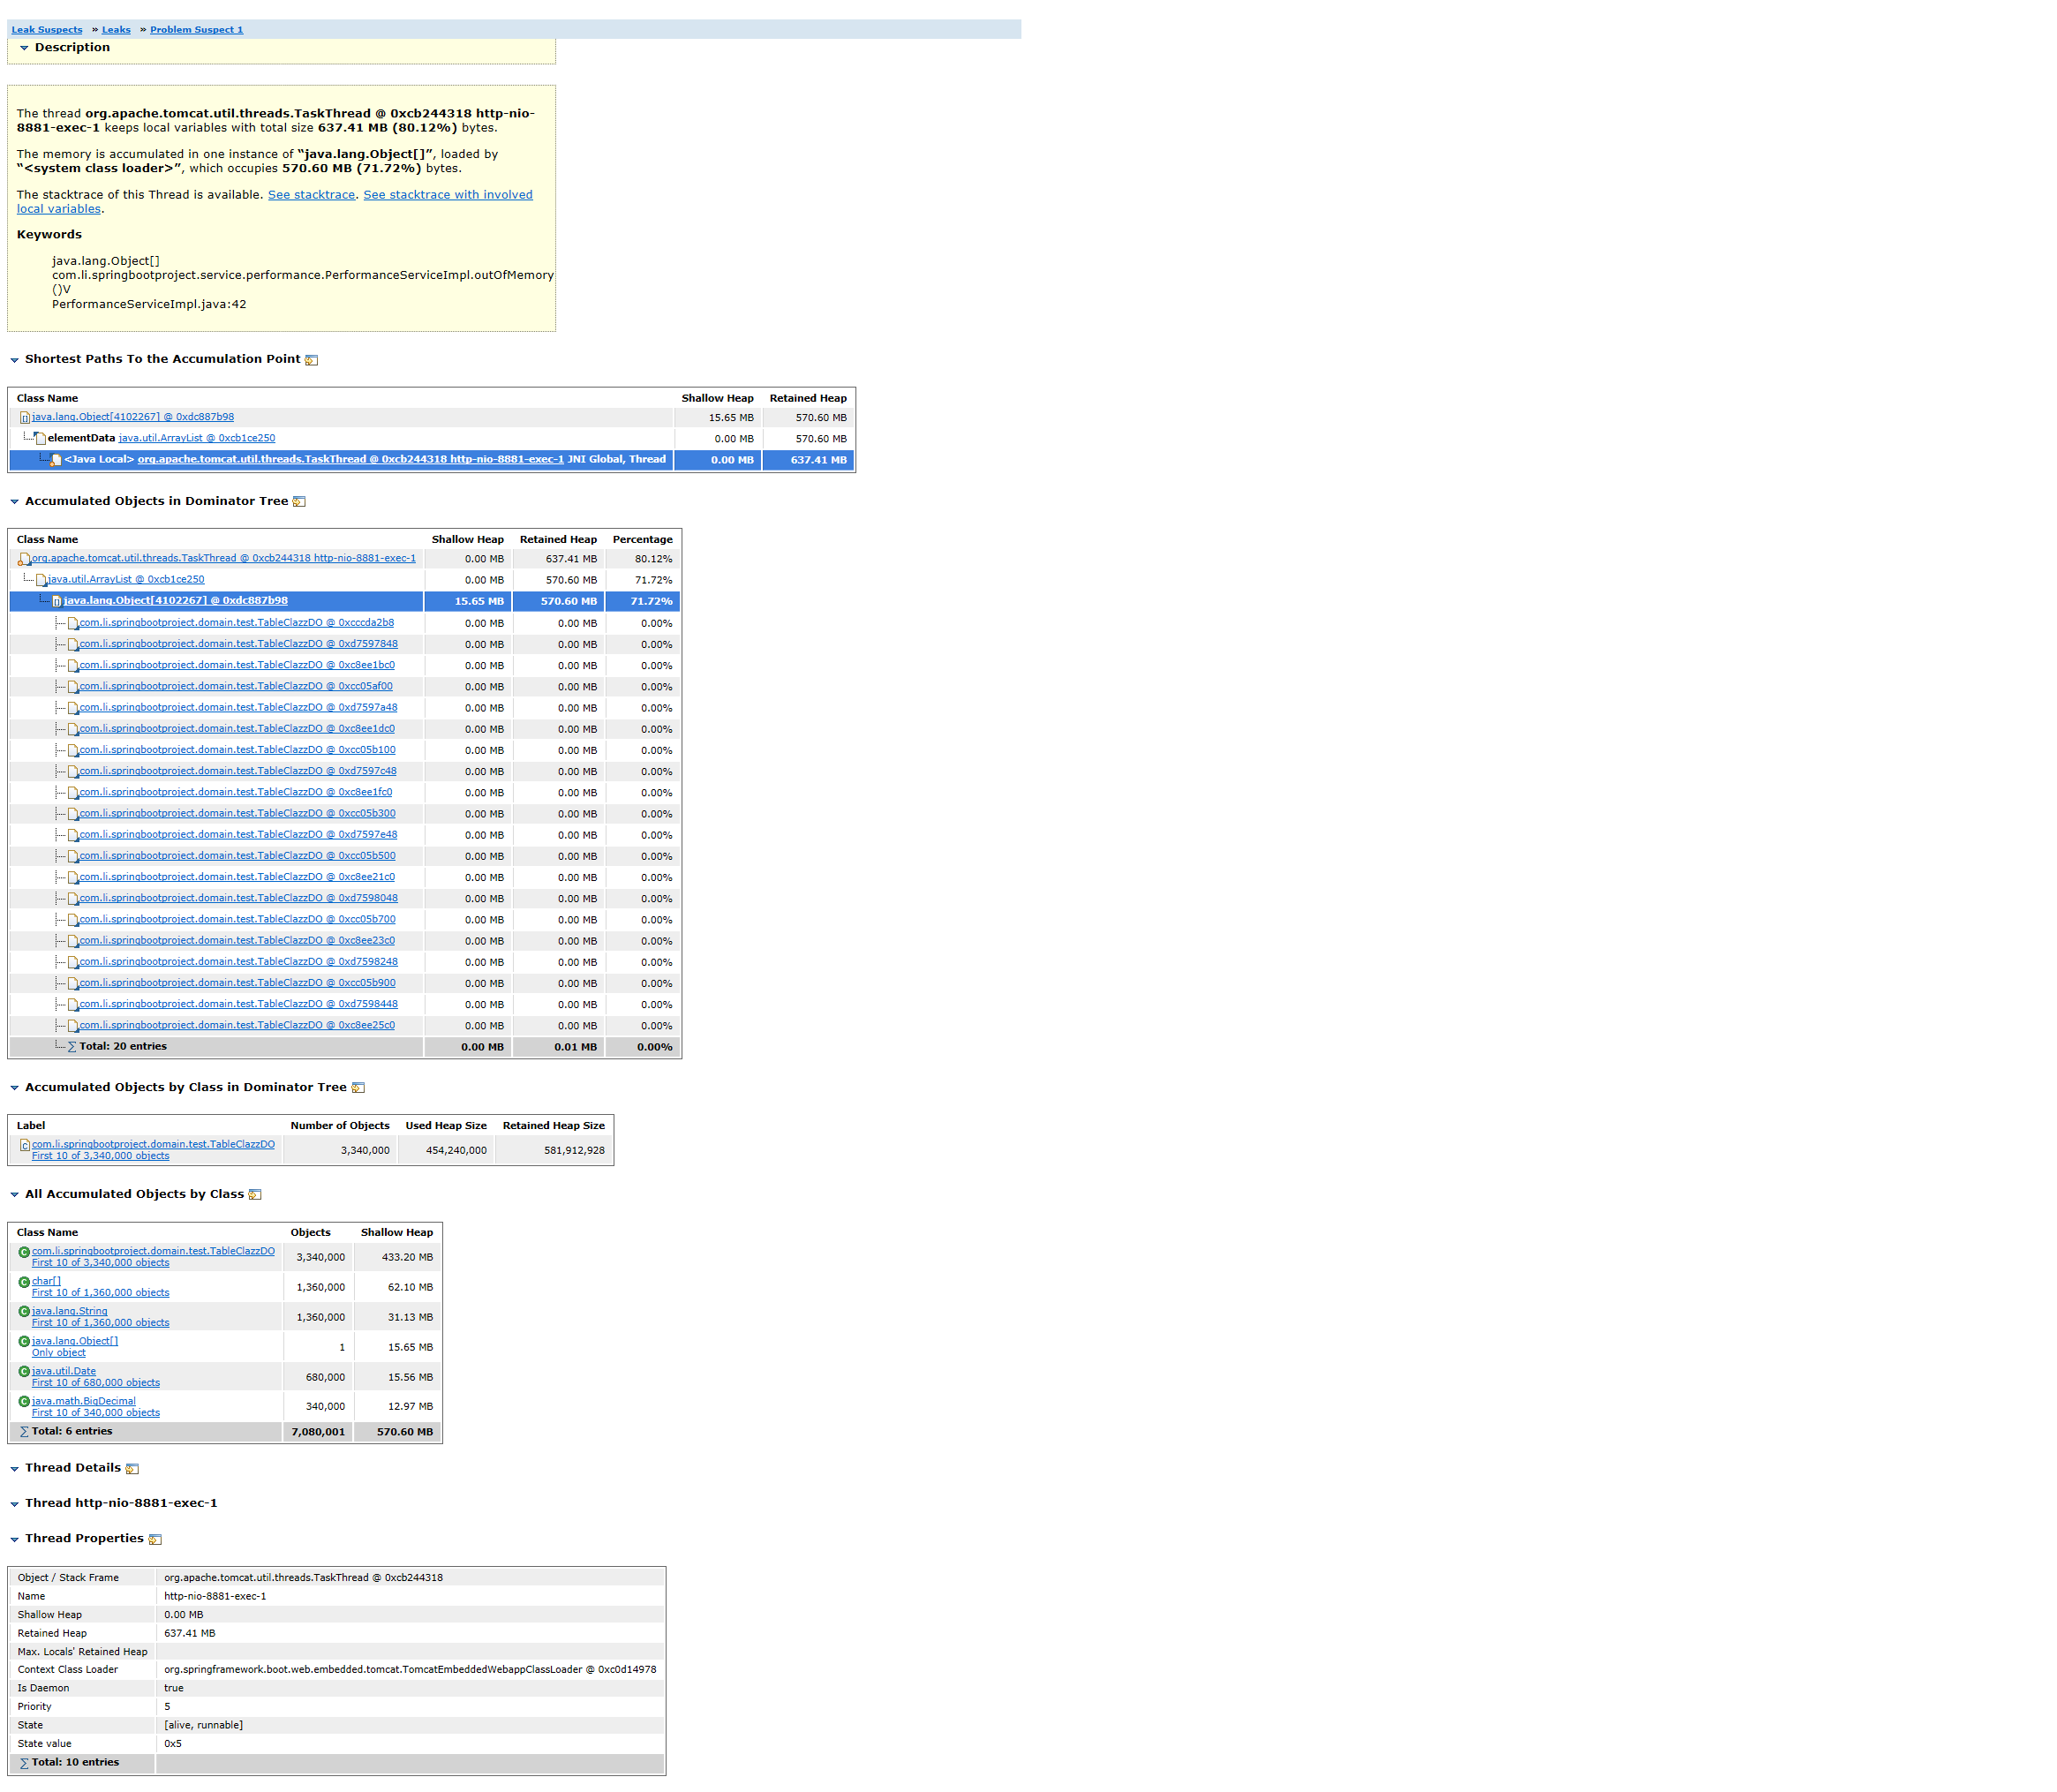Viewport: 2057px width, 1792px height.
Task: Click green class icon next to java.math.BigDecimal
Action: (x=24, y=1402)
